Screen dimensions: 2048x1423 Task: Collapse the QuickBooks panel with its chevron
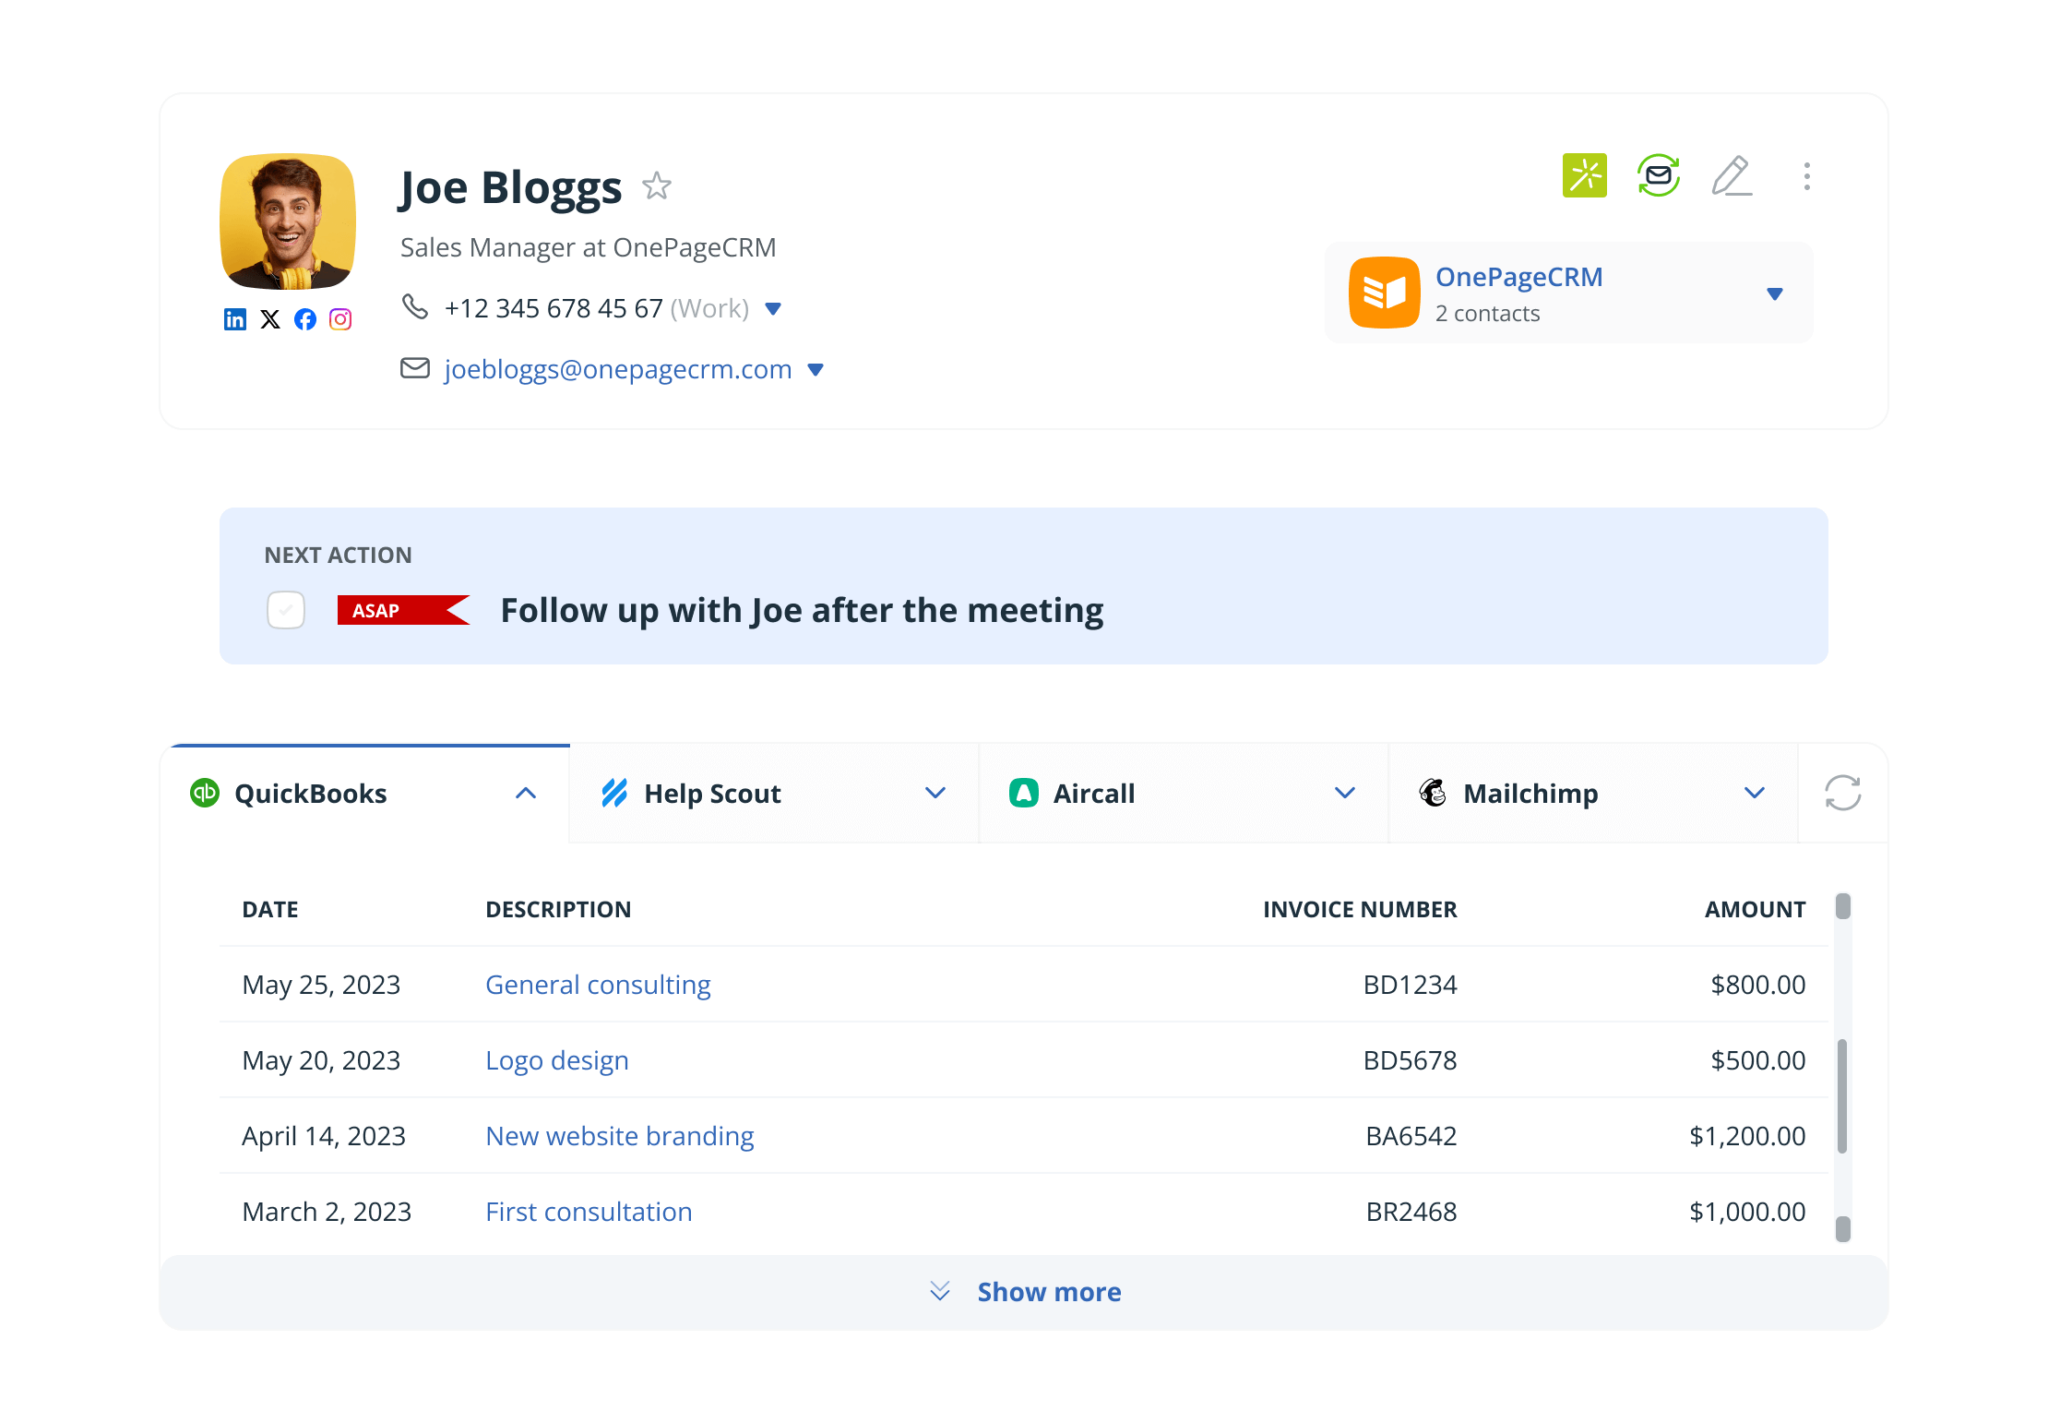pos(525,792)
